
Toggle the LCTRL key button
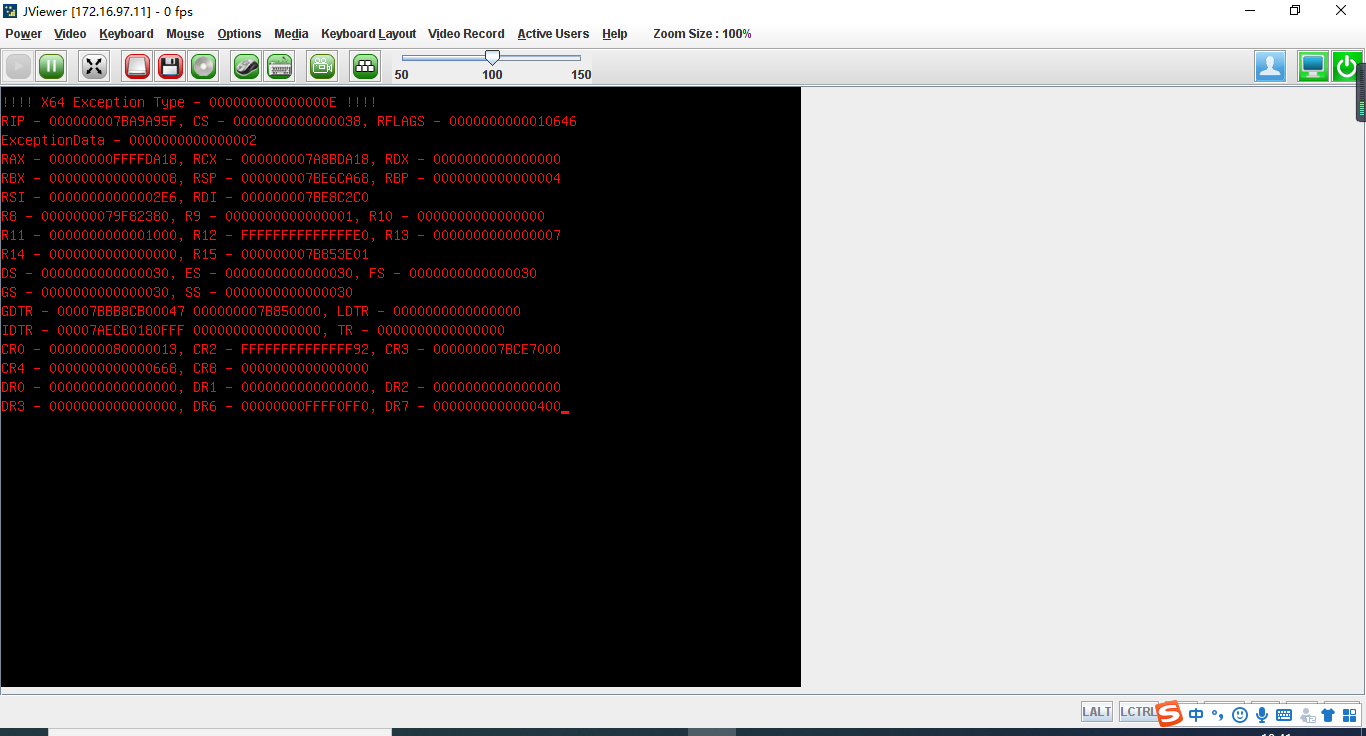click(1138, 712)
